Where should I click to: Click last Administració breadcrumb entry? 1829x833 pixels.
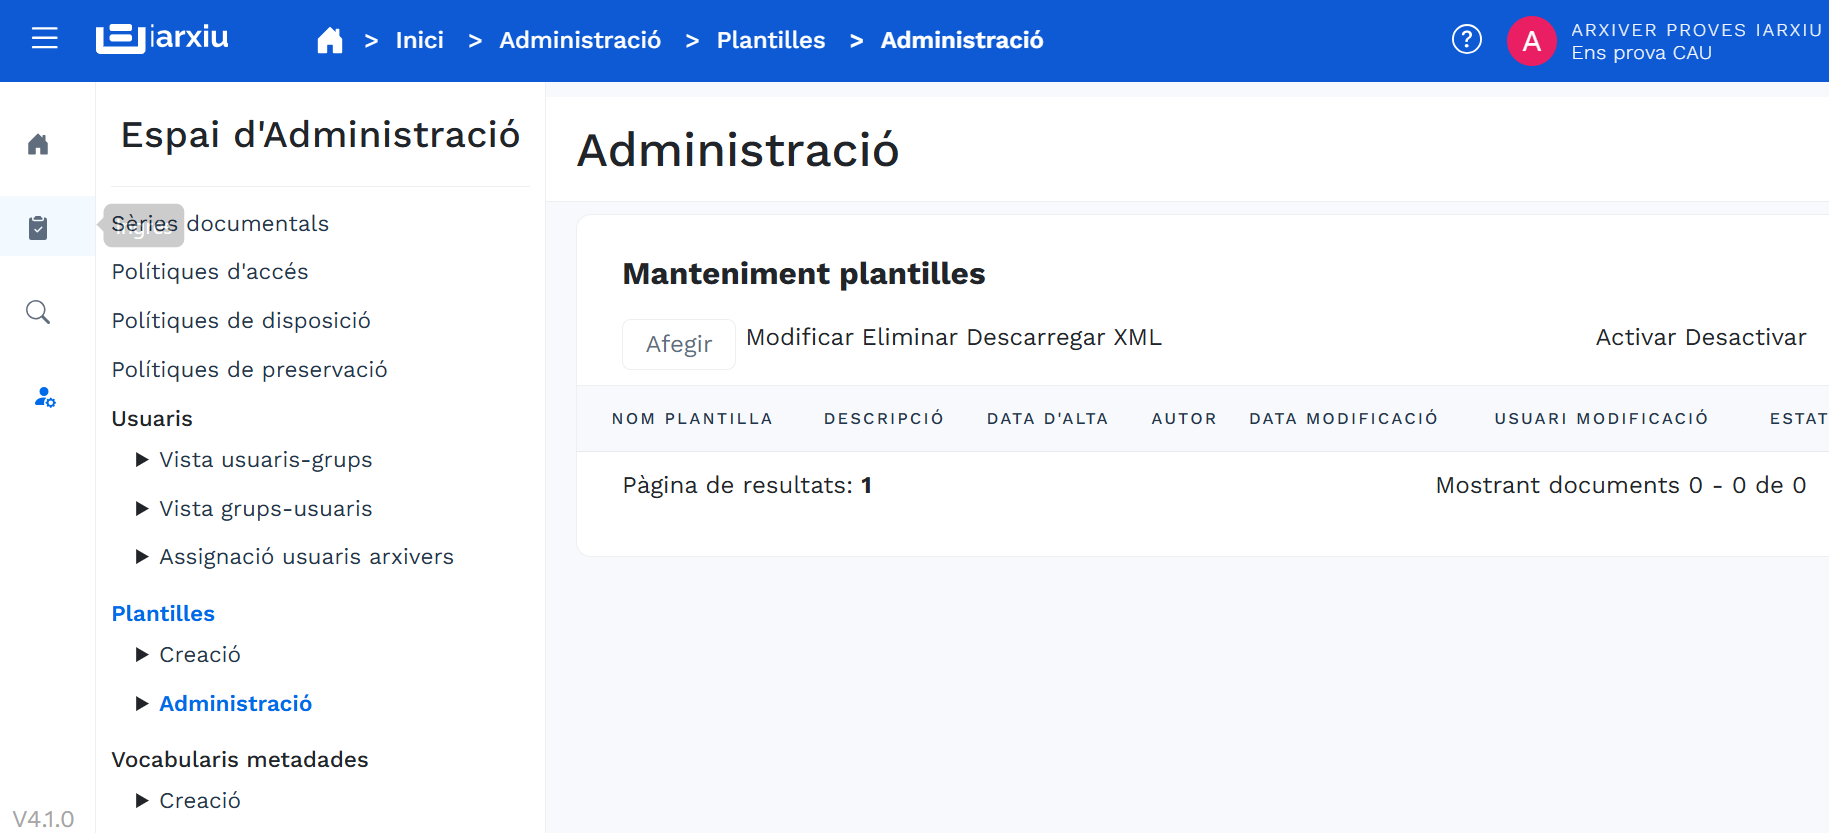pos(962,40)
